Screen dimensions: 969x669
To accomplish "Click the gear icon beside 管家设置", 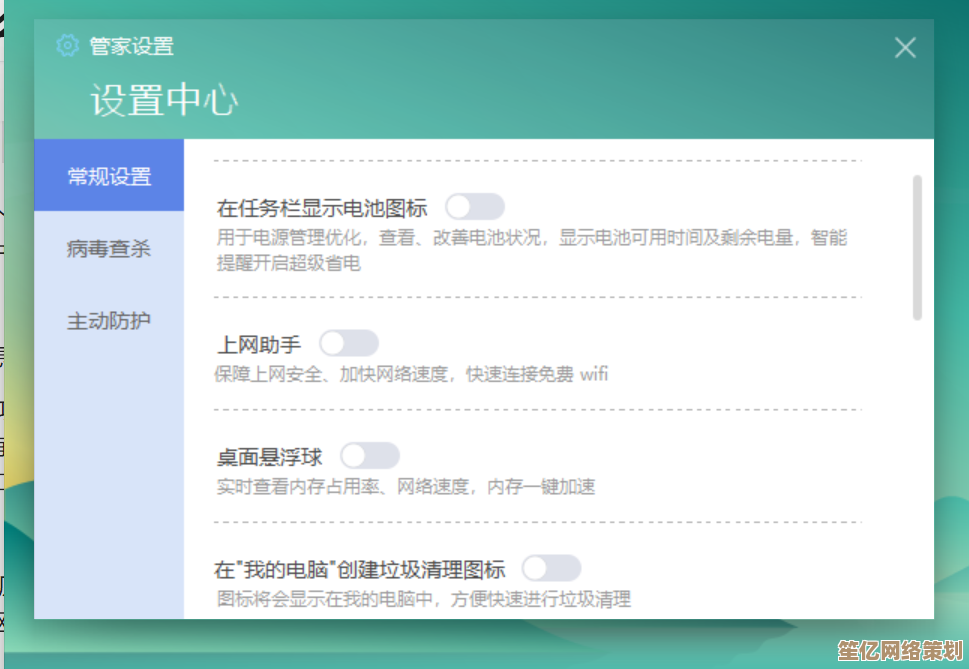I will 67,46.
